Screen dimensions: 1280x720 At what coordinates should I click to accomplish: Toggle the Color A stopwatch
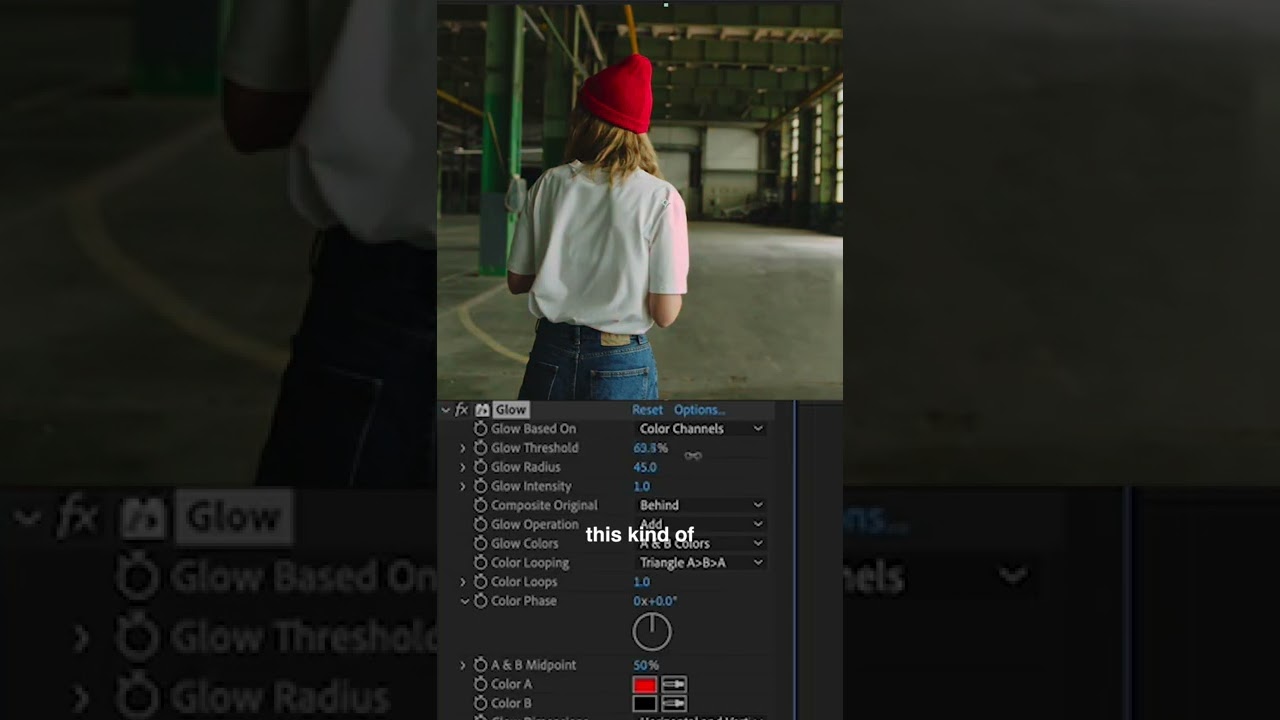click(480, 684)
